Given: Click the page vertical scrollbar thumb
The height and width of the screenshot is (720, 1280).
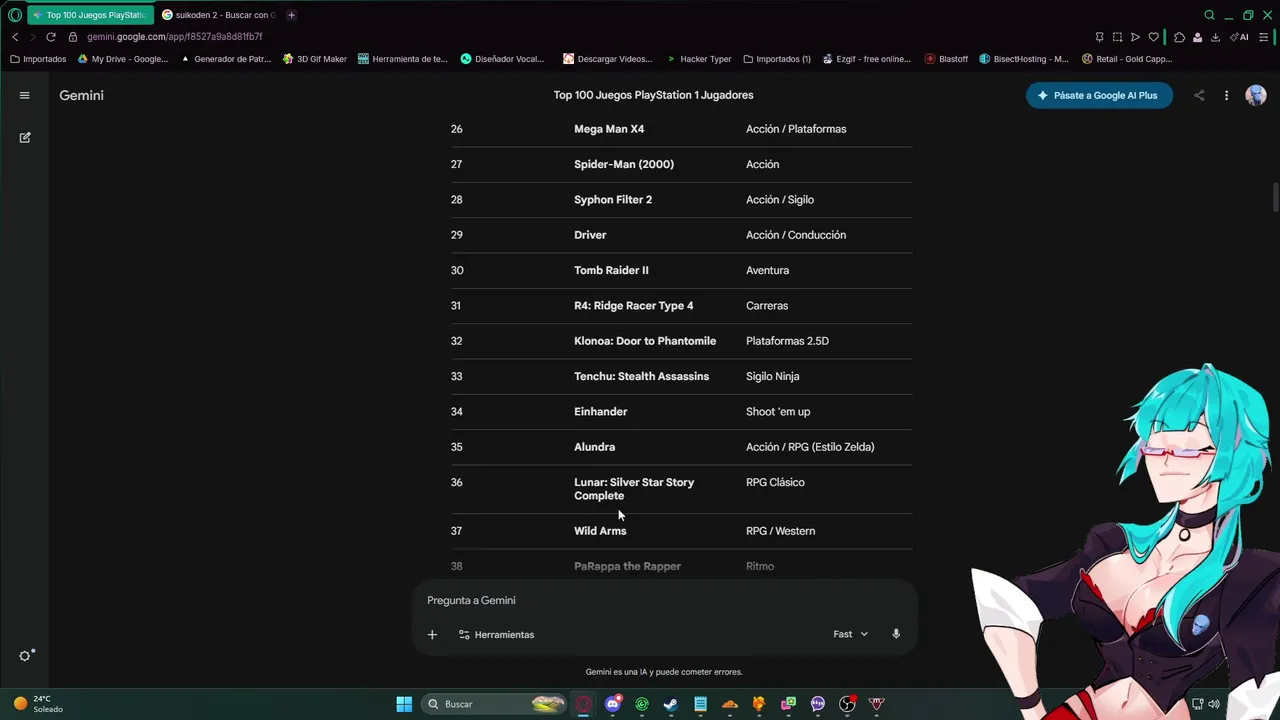Looking at the screenshot, I should (1275, 197).
